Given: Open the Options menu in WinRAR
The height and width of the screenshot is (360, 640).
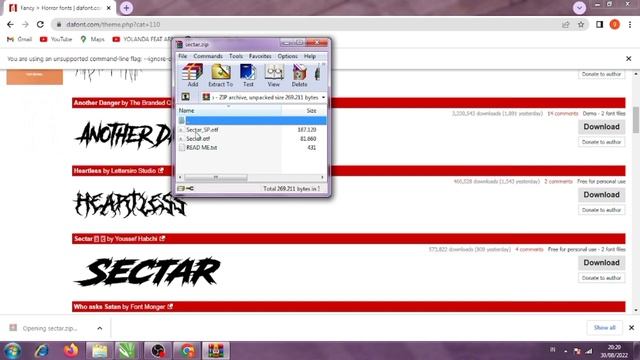Looking at the screenshot, I should pos(287,56).
